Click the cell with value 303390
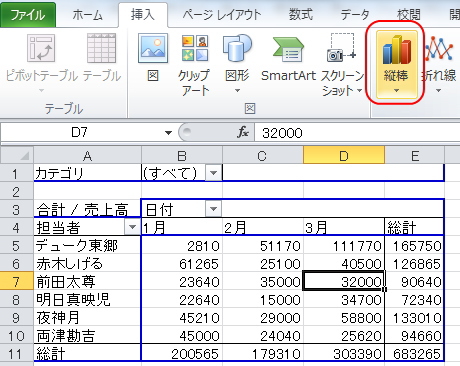Screen dimensions: 460x366 click(344, 353)
